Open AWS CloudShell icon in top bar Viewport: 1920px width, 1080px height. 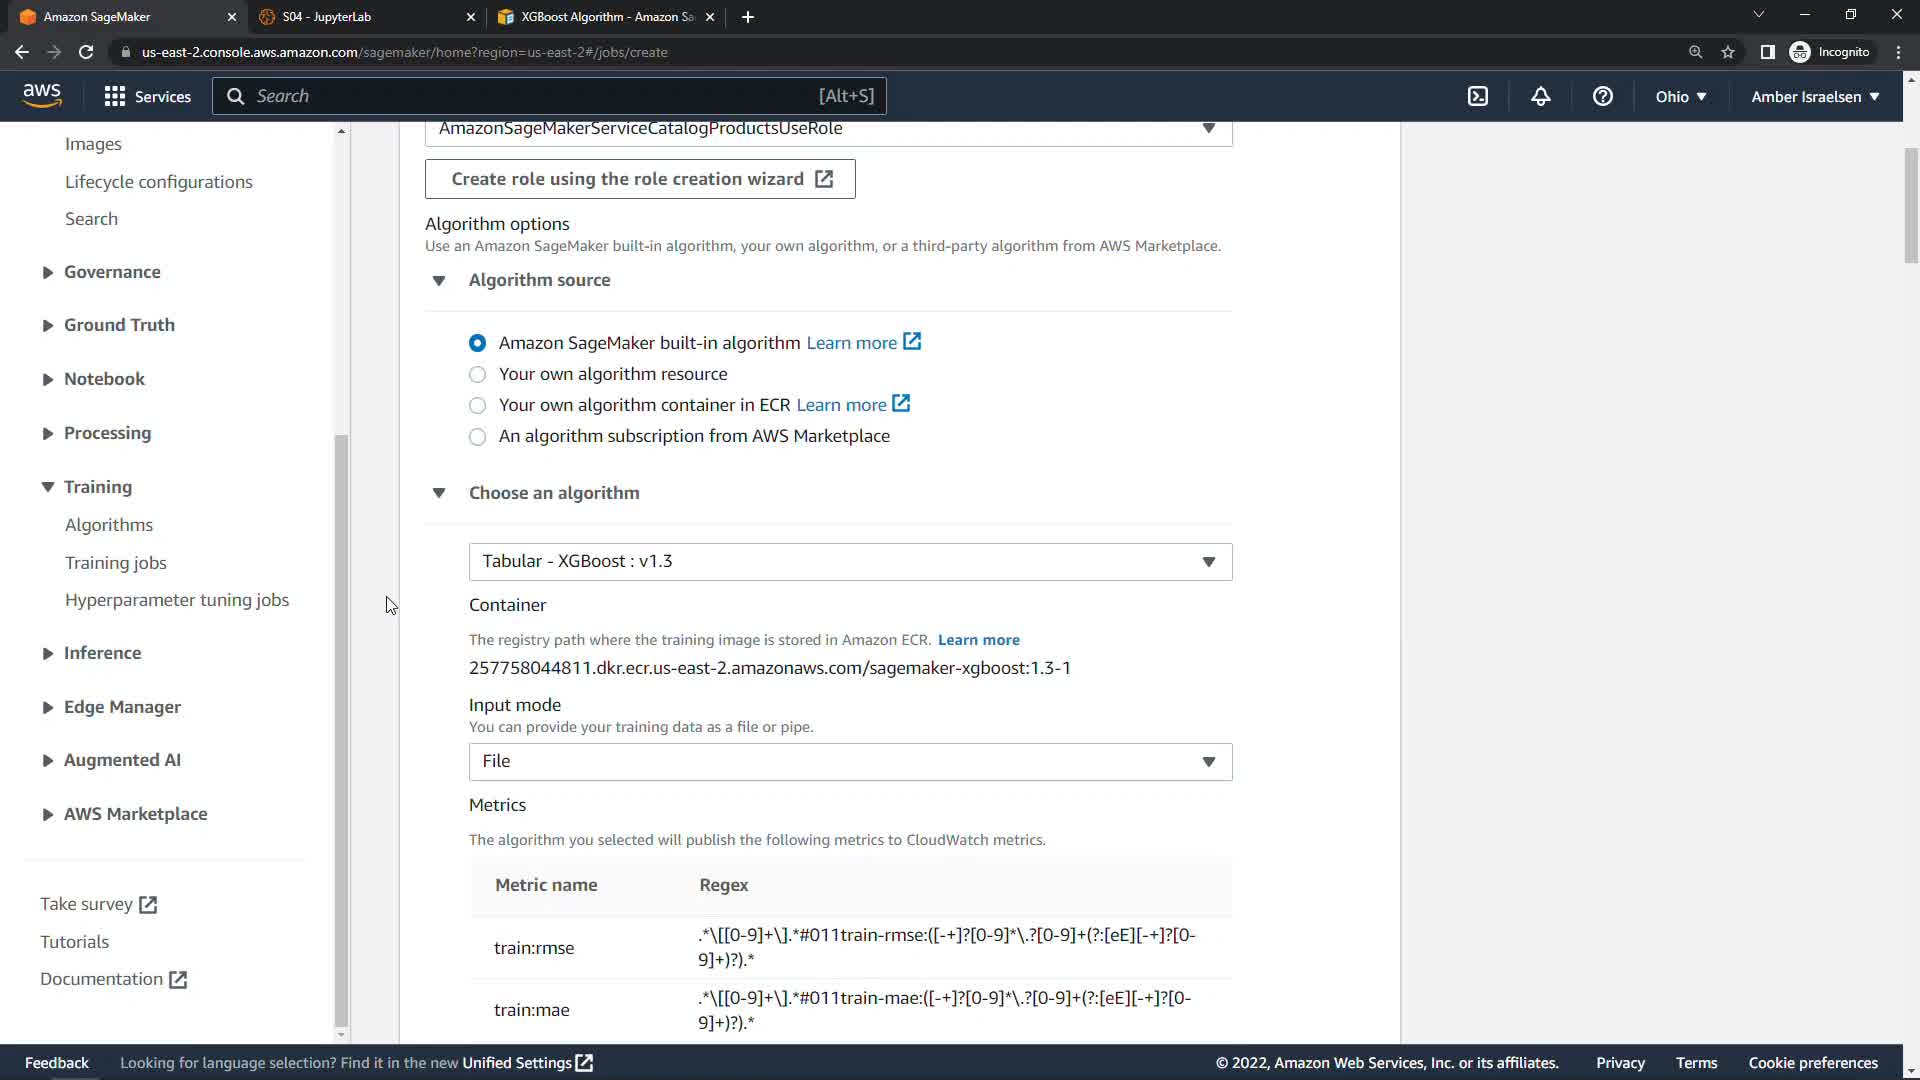(x=1478, y=96)
